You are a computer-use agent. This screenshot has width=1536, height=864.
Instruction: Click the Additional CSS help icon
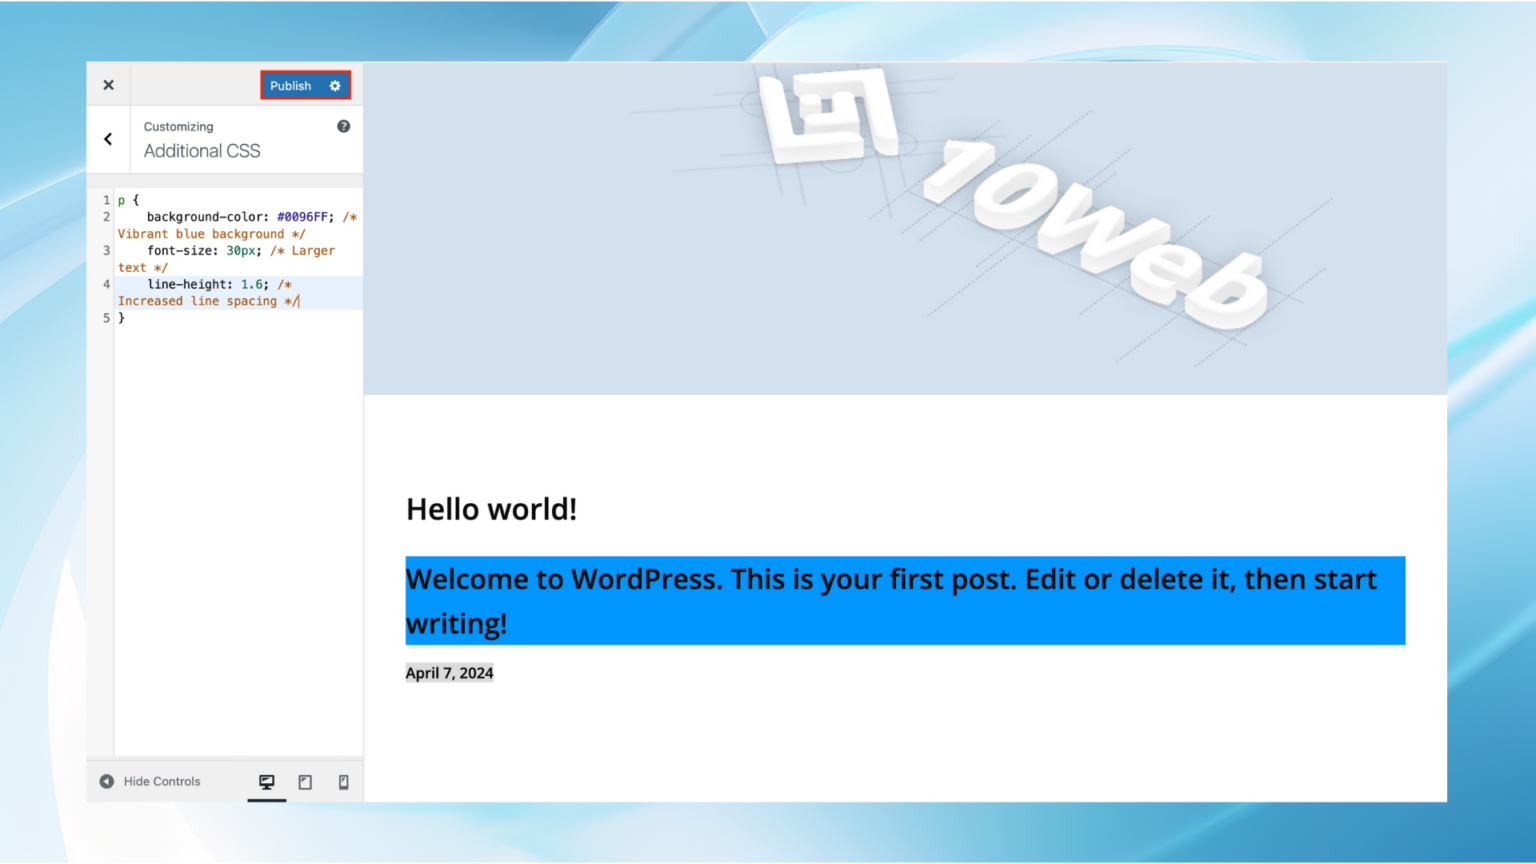tap(343, 125)
